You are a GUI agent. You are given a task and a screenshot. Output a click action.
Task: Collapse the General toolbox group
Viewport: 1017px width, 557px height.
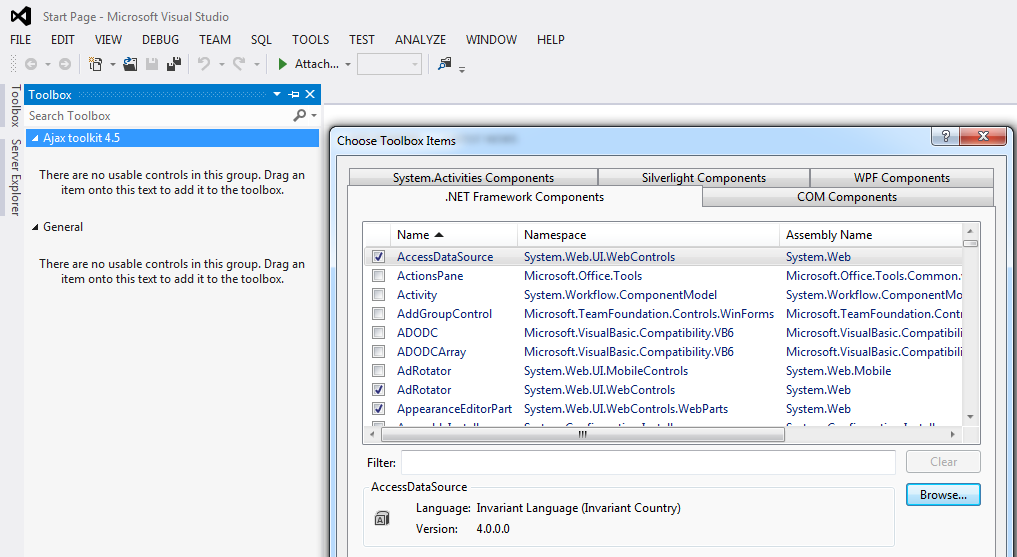point(35,227)
